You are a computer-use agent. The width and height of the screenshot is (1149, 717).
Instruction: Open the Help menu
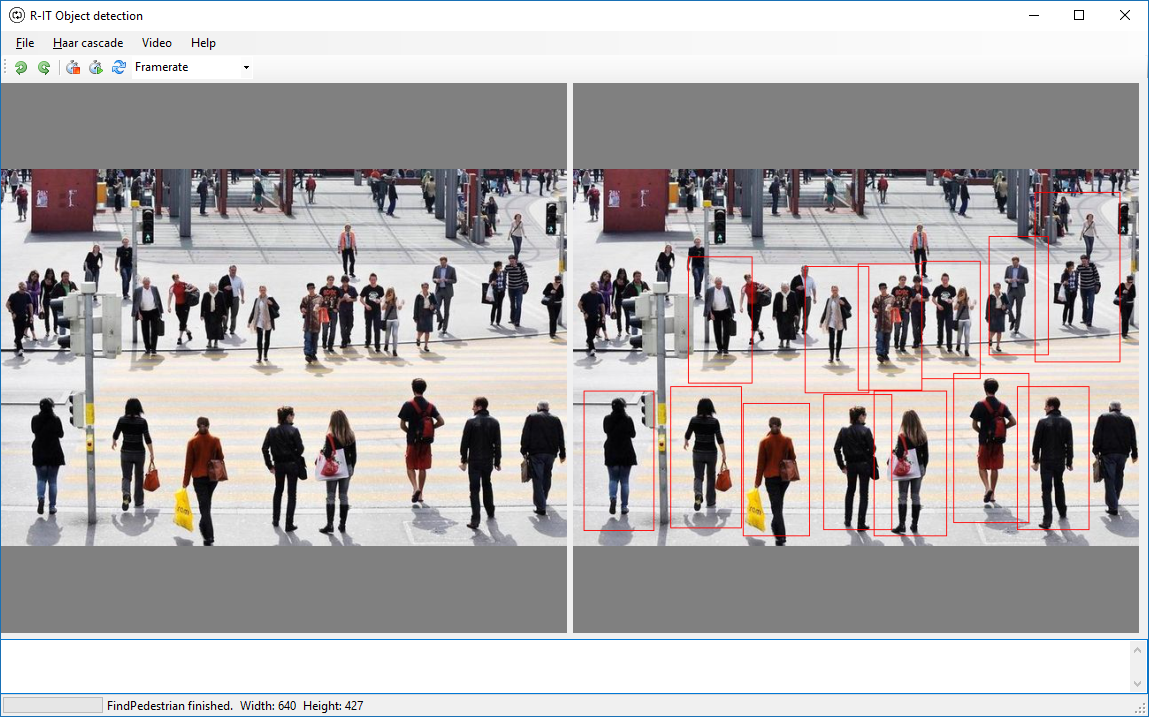(203, 43)
